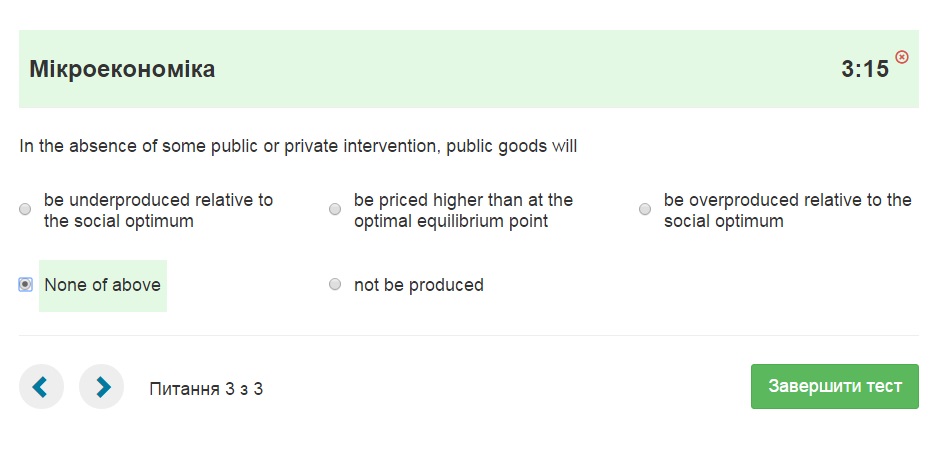Select 'be underproduced relative to social optimum' radio
This screenshot has width=939, height=453.
pos(25,209)
